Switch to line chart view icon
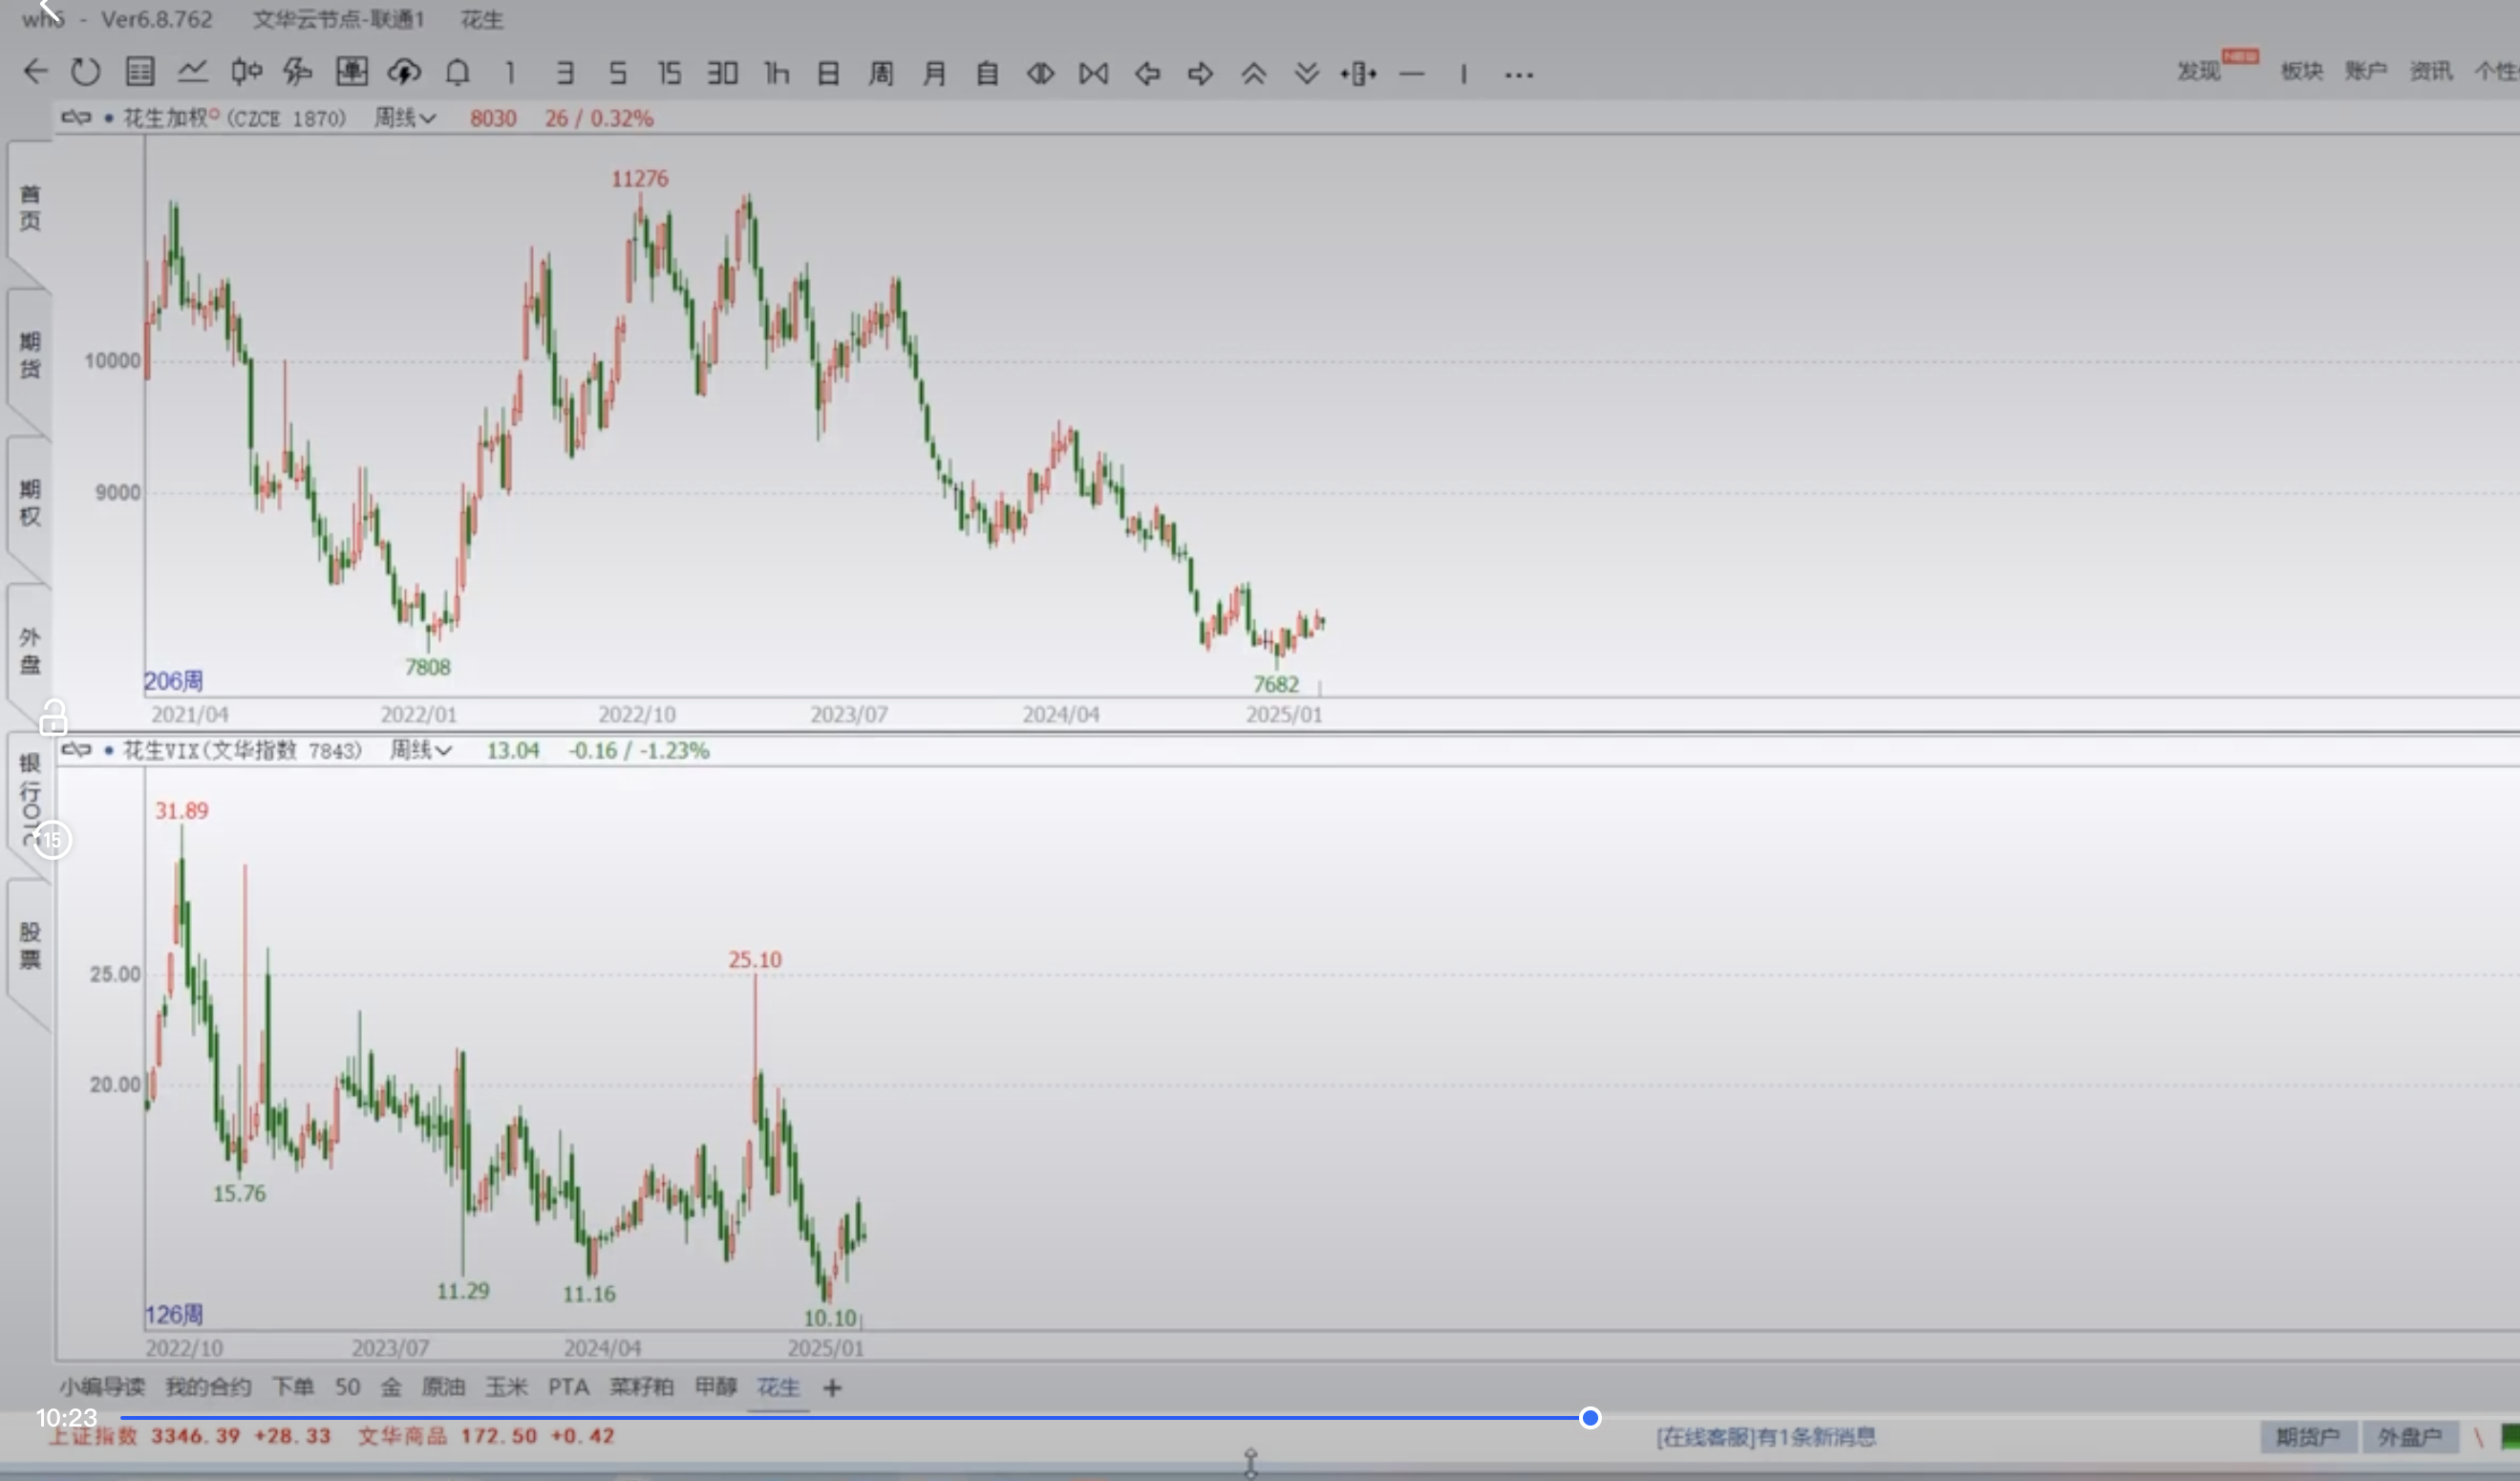Viewport: 2520px width, 1481px height. (193, 72)
